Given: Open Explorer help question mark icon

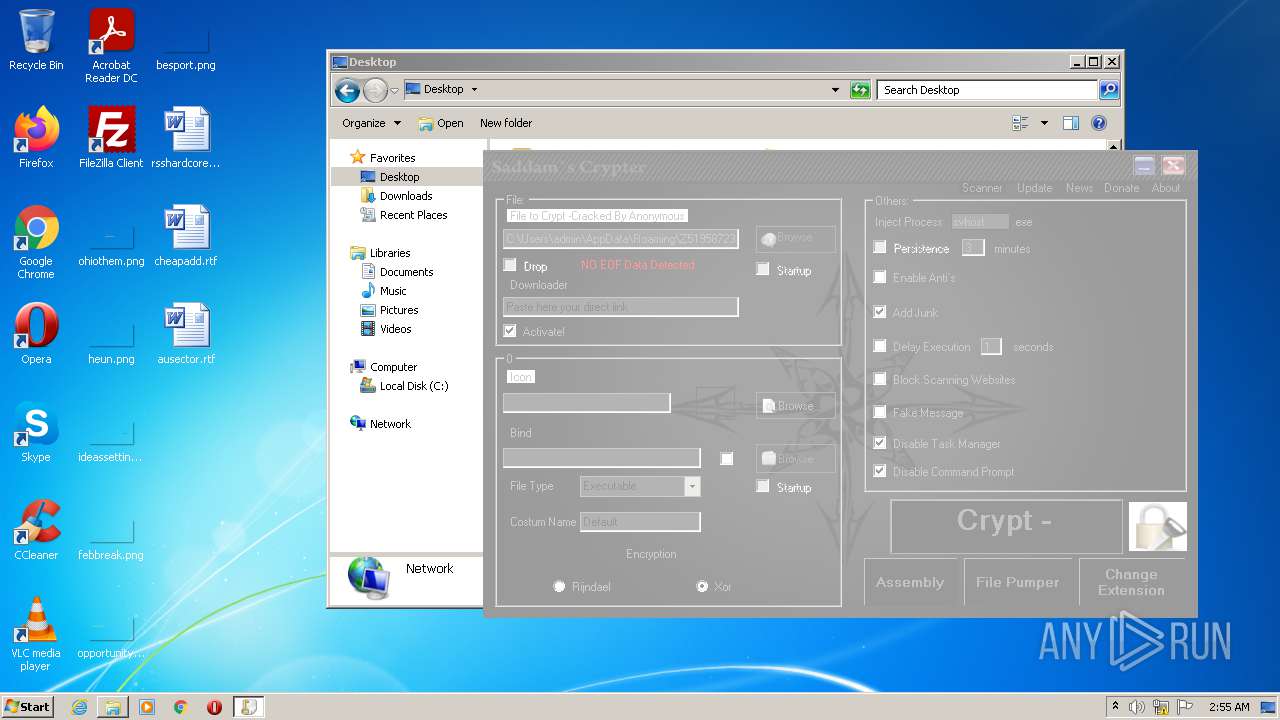Looking at the screenshot, I should point(1099,123).
